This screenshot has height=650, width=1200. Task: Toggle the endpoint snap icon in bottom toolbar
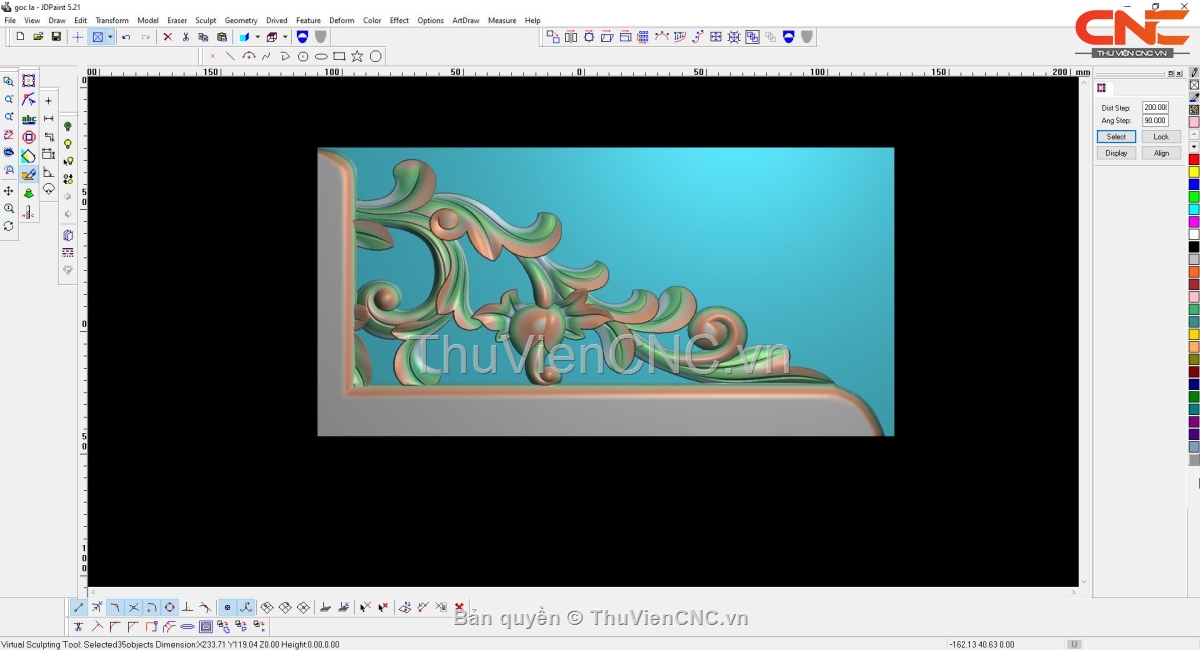pyautogui.click(x=79, y=607)
